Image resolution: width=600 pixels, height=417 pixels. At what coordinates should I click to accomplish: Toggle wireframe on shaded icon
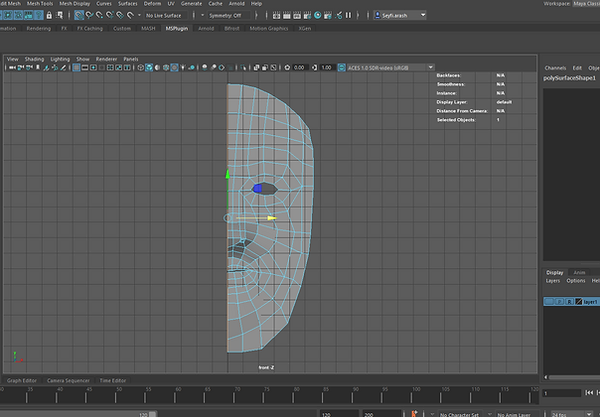coord(166,68)
